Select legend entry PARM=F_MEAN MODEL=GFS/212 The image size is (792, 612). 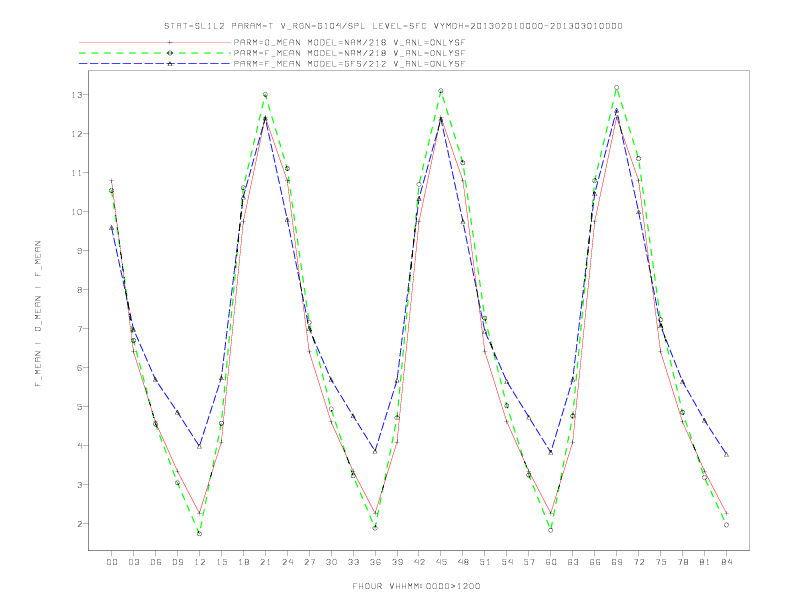(349, 64)
